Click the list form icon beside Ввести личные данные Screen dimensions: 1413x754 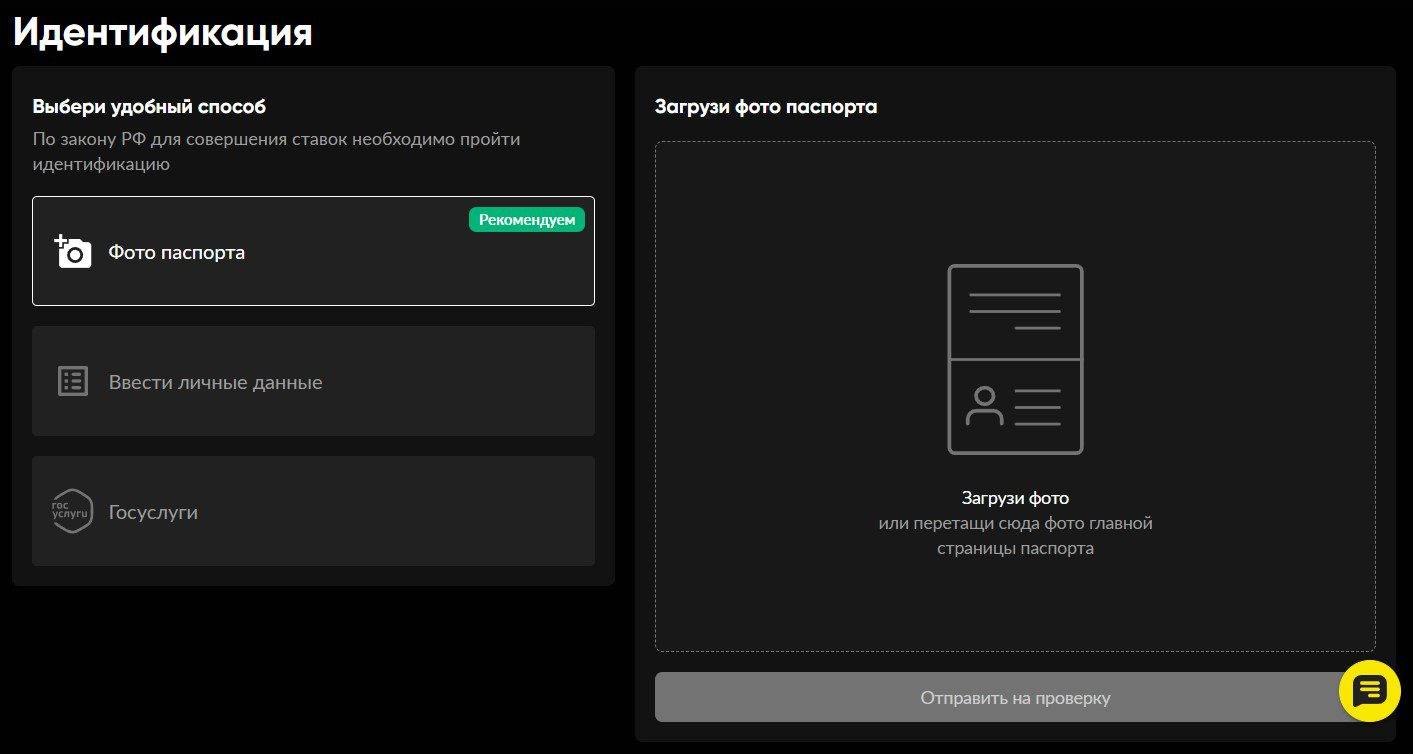click(x=73, y=382)
